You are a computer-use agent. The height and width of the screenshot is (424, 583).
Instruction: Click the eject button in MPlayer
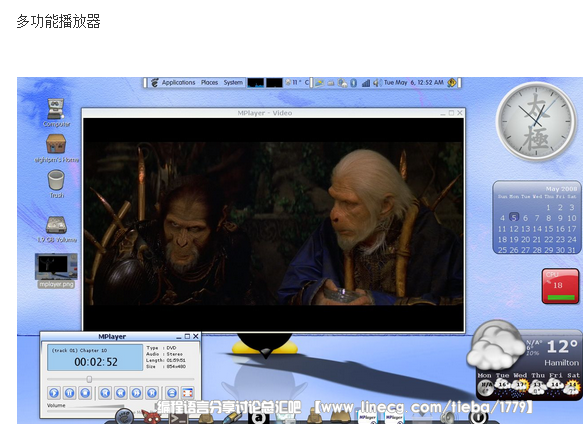[172, 392]
